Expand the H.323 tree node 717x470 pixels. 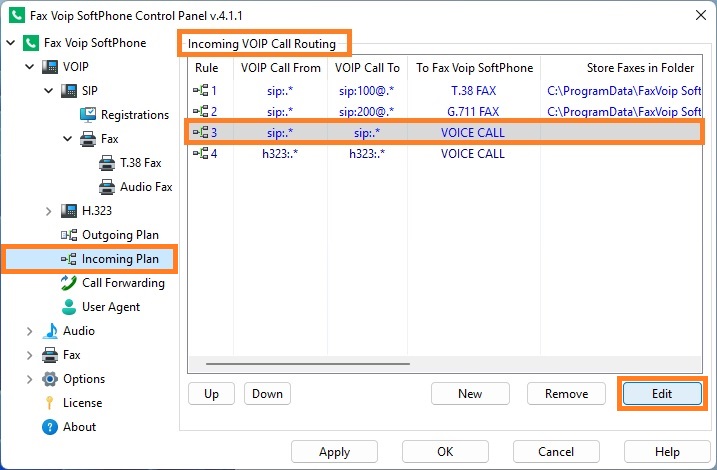pos(48,211)
